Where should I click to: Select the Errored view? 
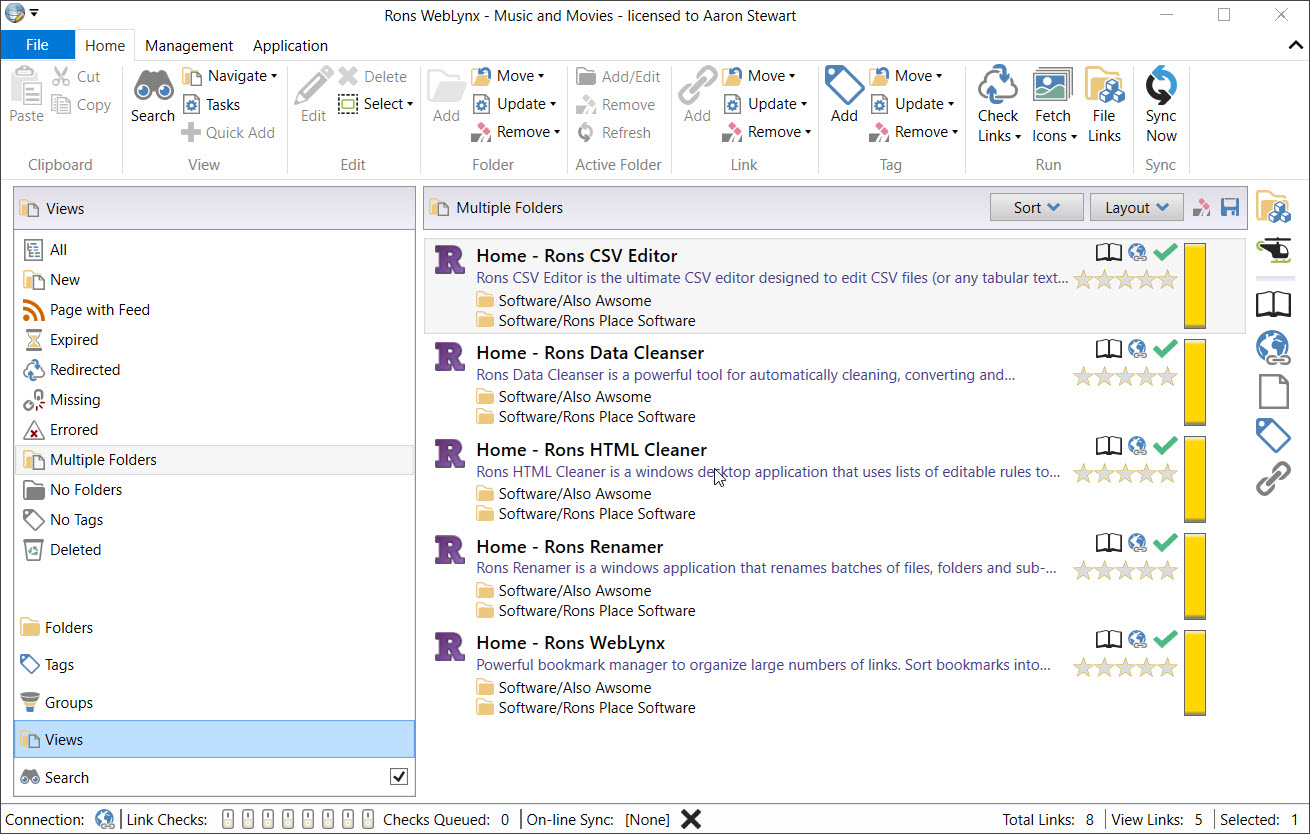[214, 430]
